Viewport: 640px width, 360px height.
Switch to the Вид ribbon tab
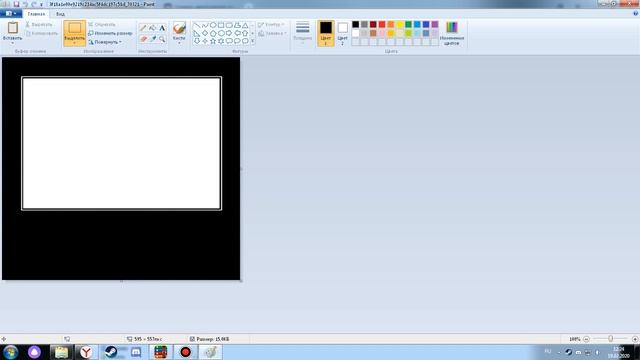60,14
